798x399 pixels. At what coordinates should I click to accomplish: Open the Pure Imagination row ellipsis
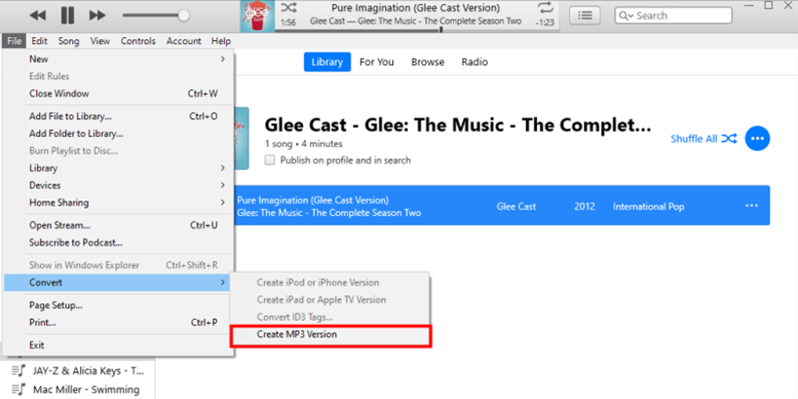click(752, 206)
